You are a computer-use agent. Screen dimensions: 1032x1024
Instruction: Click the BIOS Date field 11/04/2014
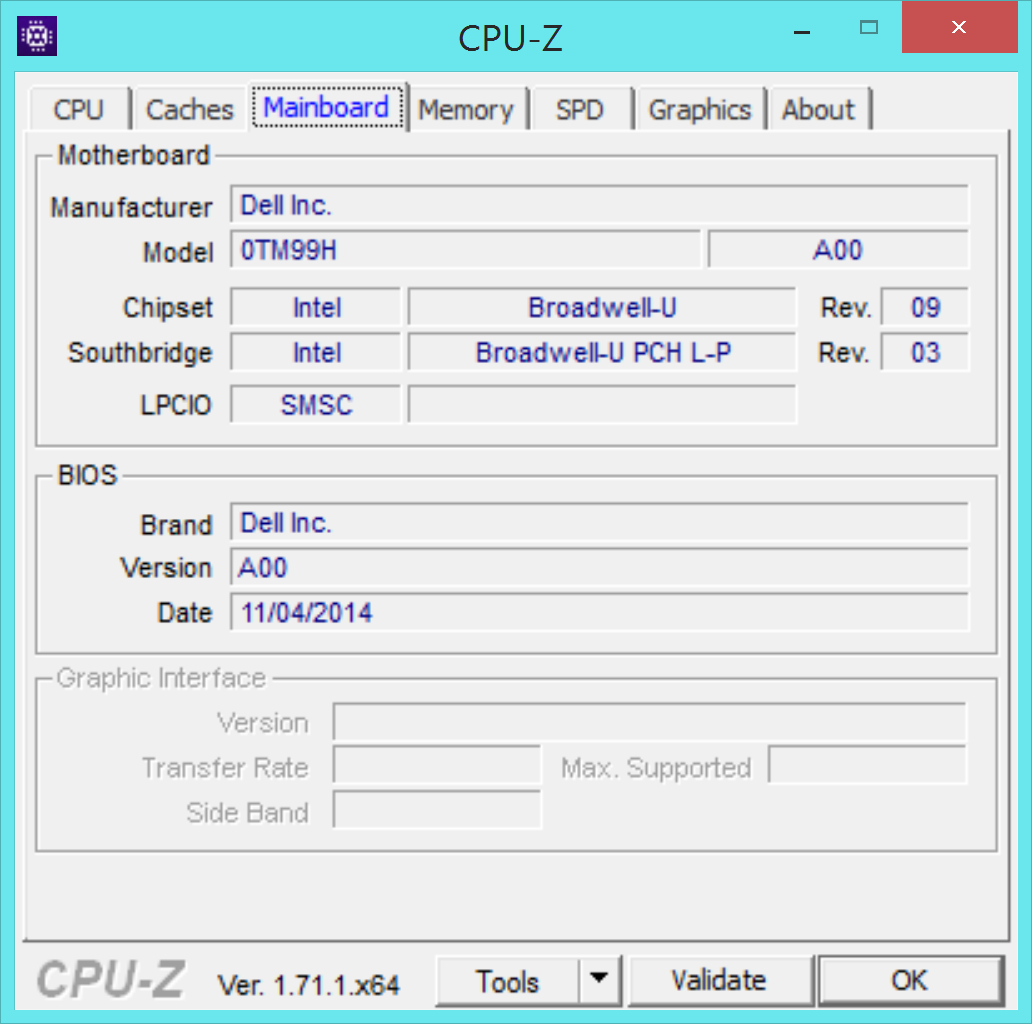(x=599, y=613)
